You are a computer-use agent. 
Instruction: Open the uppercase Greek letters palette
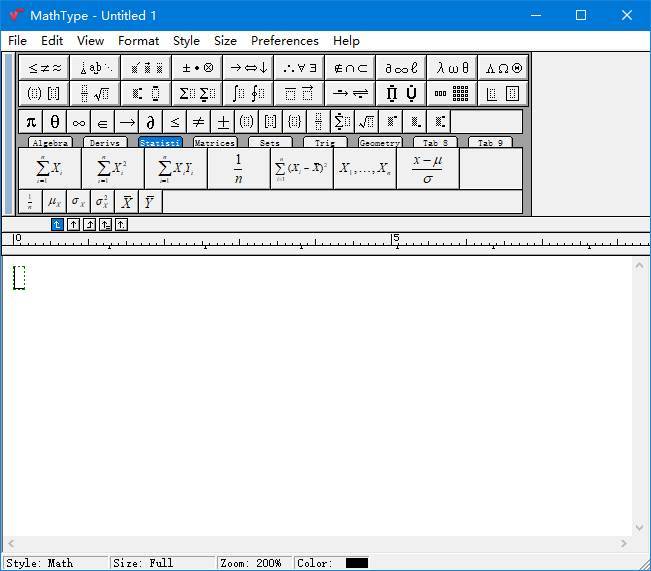click(x=503, y=68)
